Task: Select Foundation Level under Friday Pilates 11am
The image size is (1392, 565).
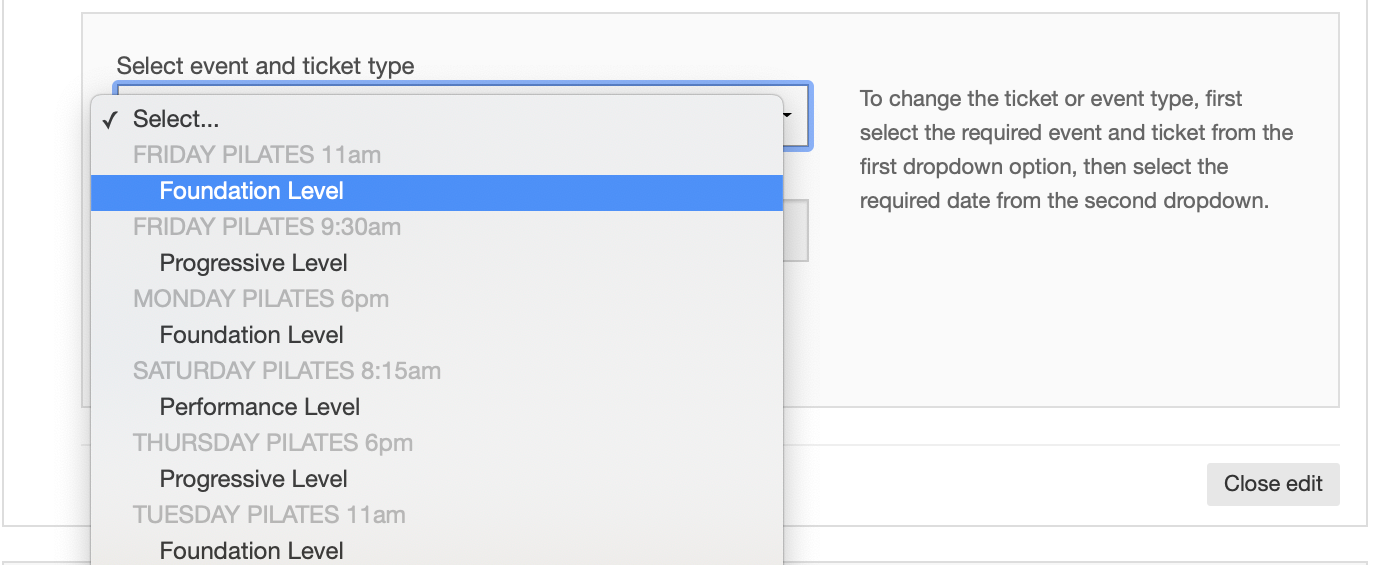Action: [x=251, y=191]
